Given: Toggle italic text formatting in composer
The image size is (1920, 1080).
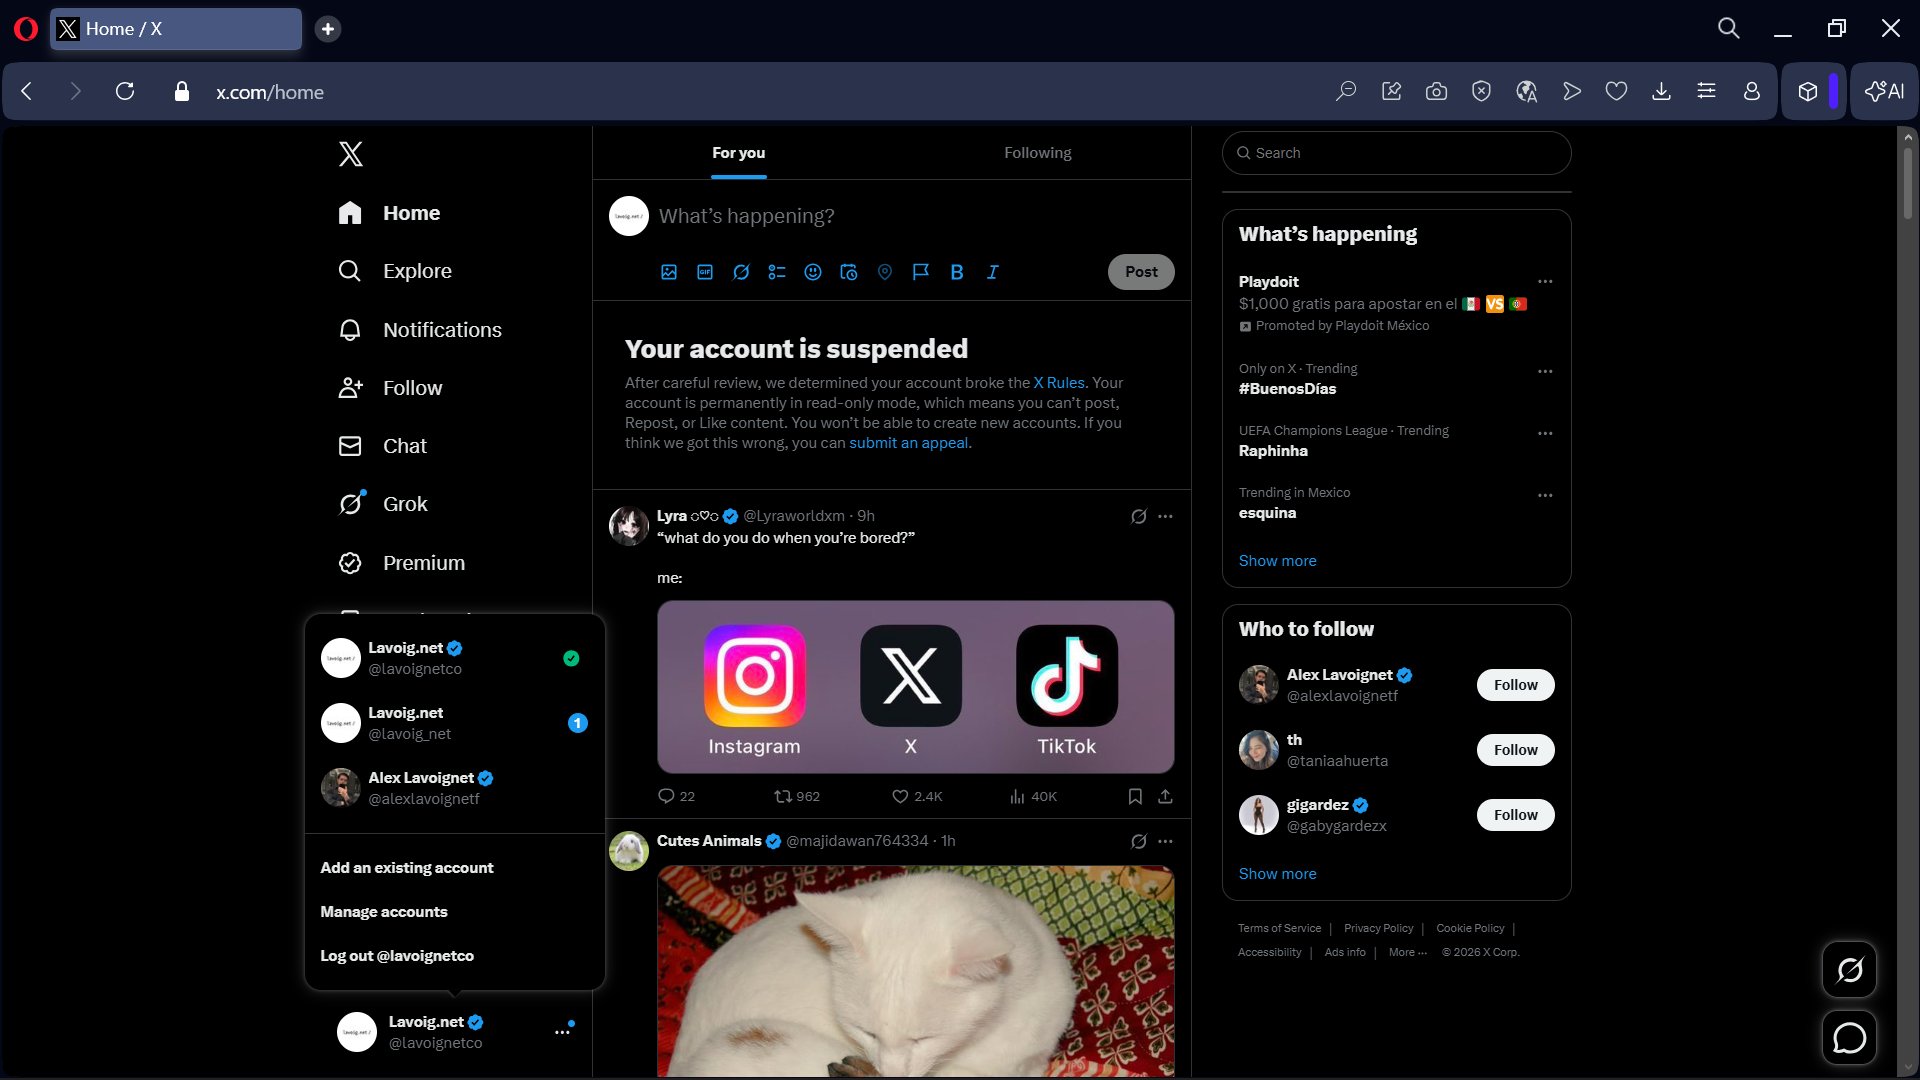Looking at the screenshot, I should tap(993, 272).
